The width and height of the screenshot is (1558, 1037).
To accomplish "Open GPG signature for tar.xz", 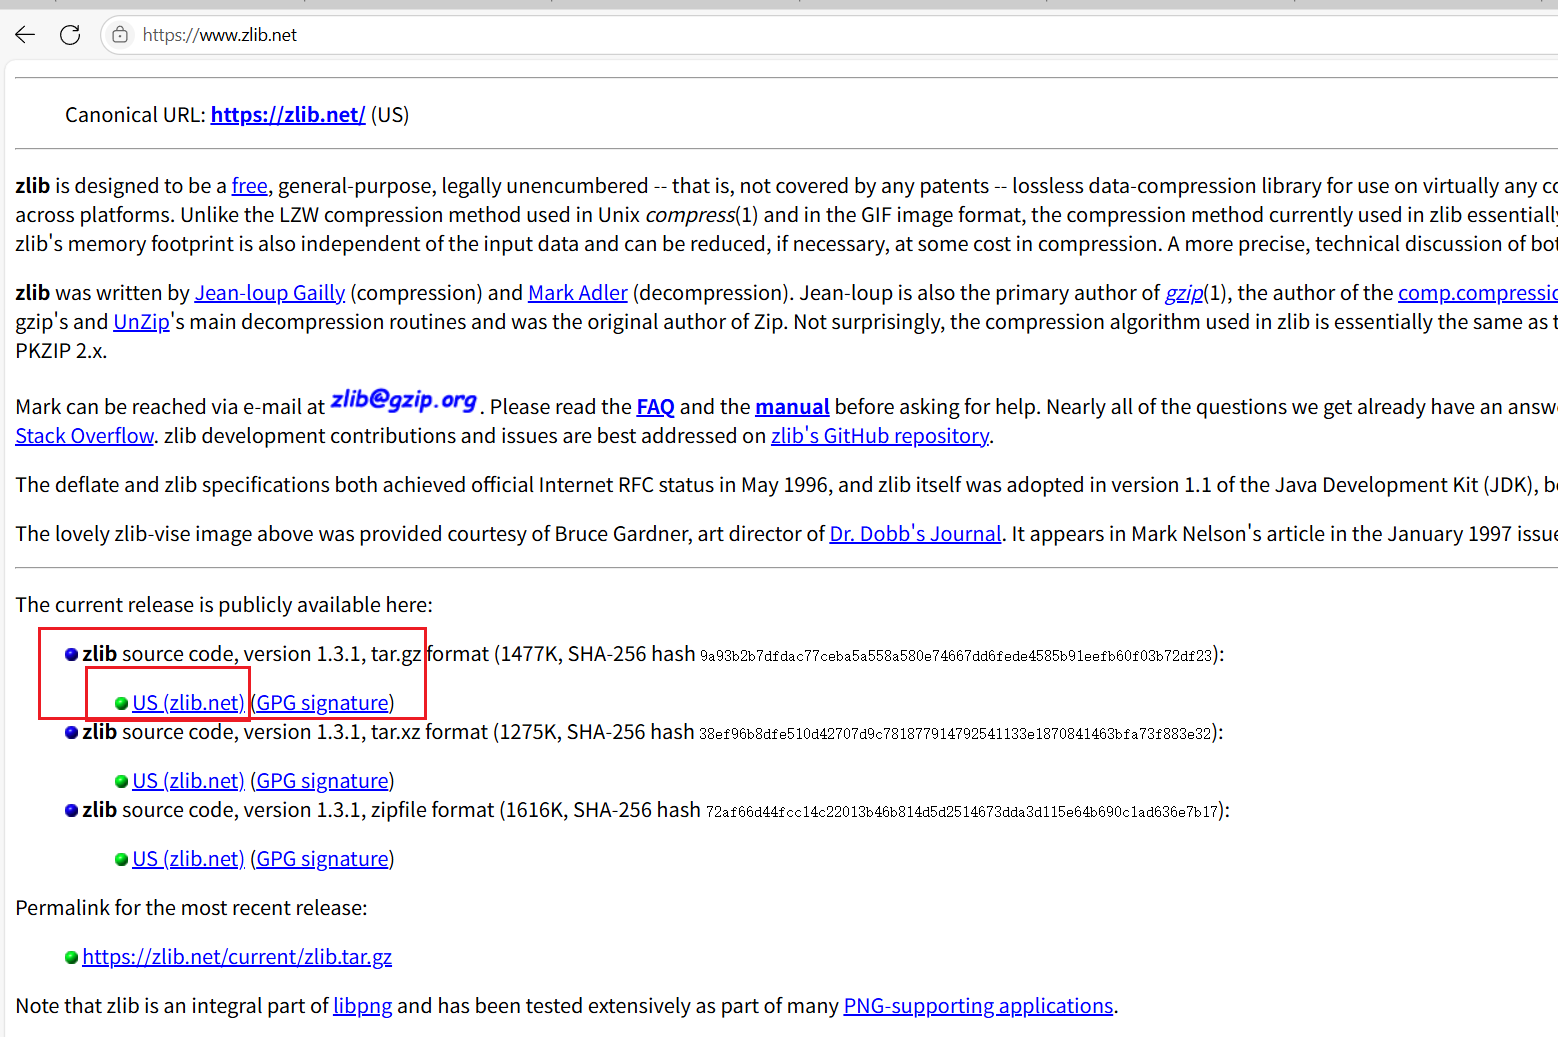I will [322, 781].
